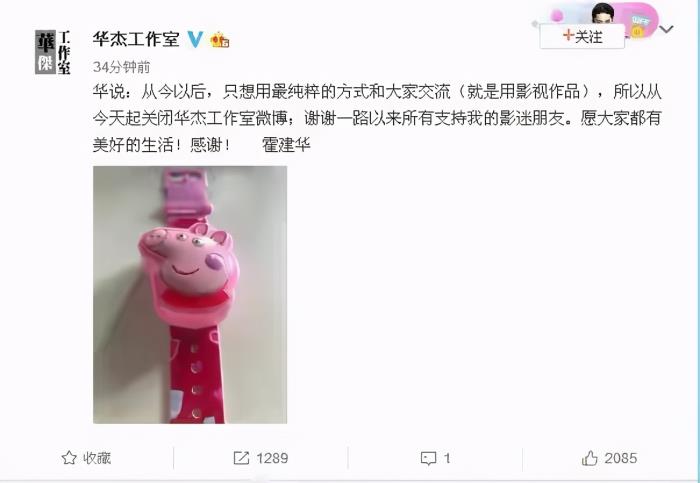Open the 华杰工作室 profile avatar
This screenshot has width=700, height=483.
pyautogui.click(x=53, y=52)
